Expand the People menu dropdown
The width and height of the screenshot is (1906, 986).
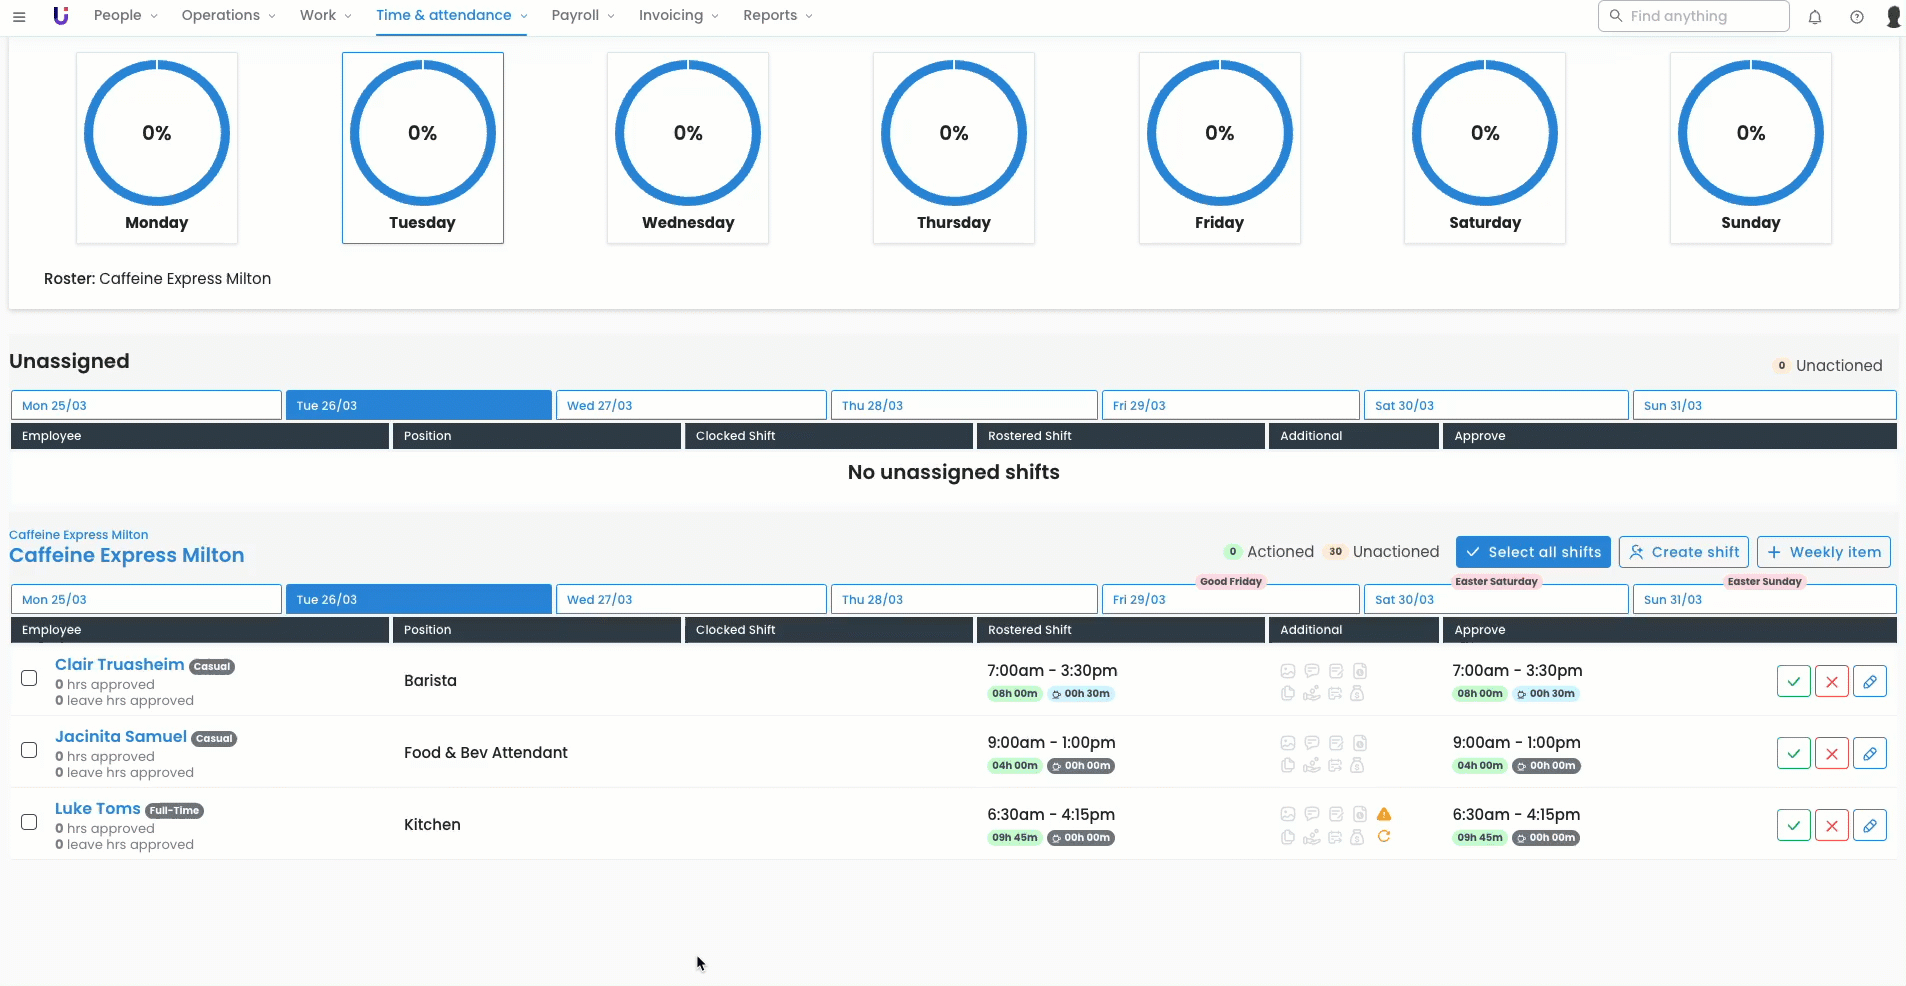click(125, 16)
